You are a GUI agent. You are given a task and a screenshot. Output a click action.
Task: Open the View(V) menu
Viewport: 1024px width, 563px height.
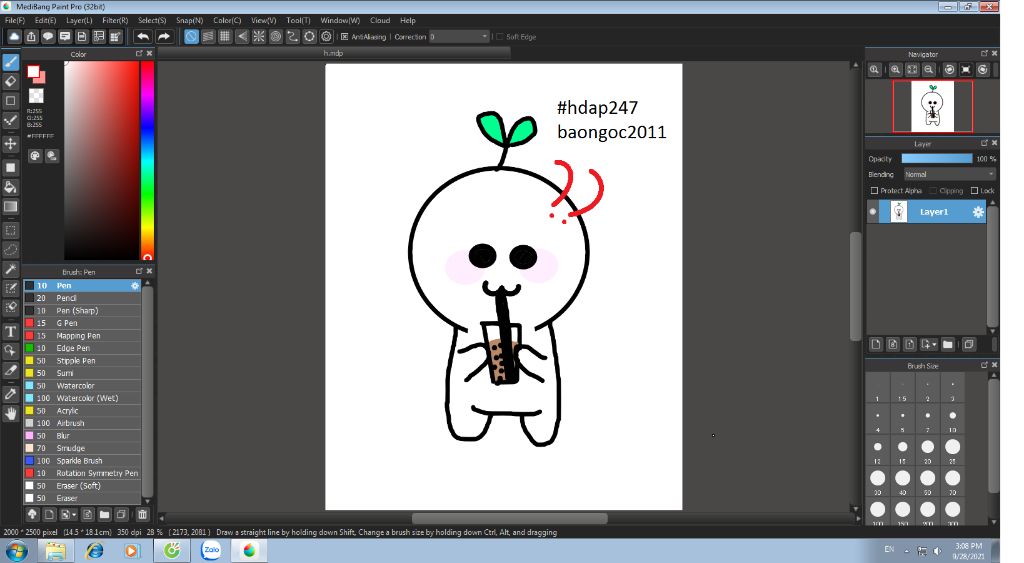[263, 20]
